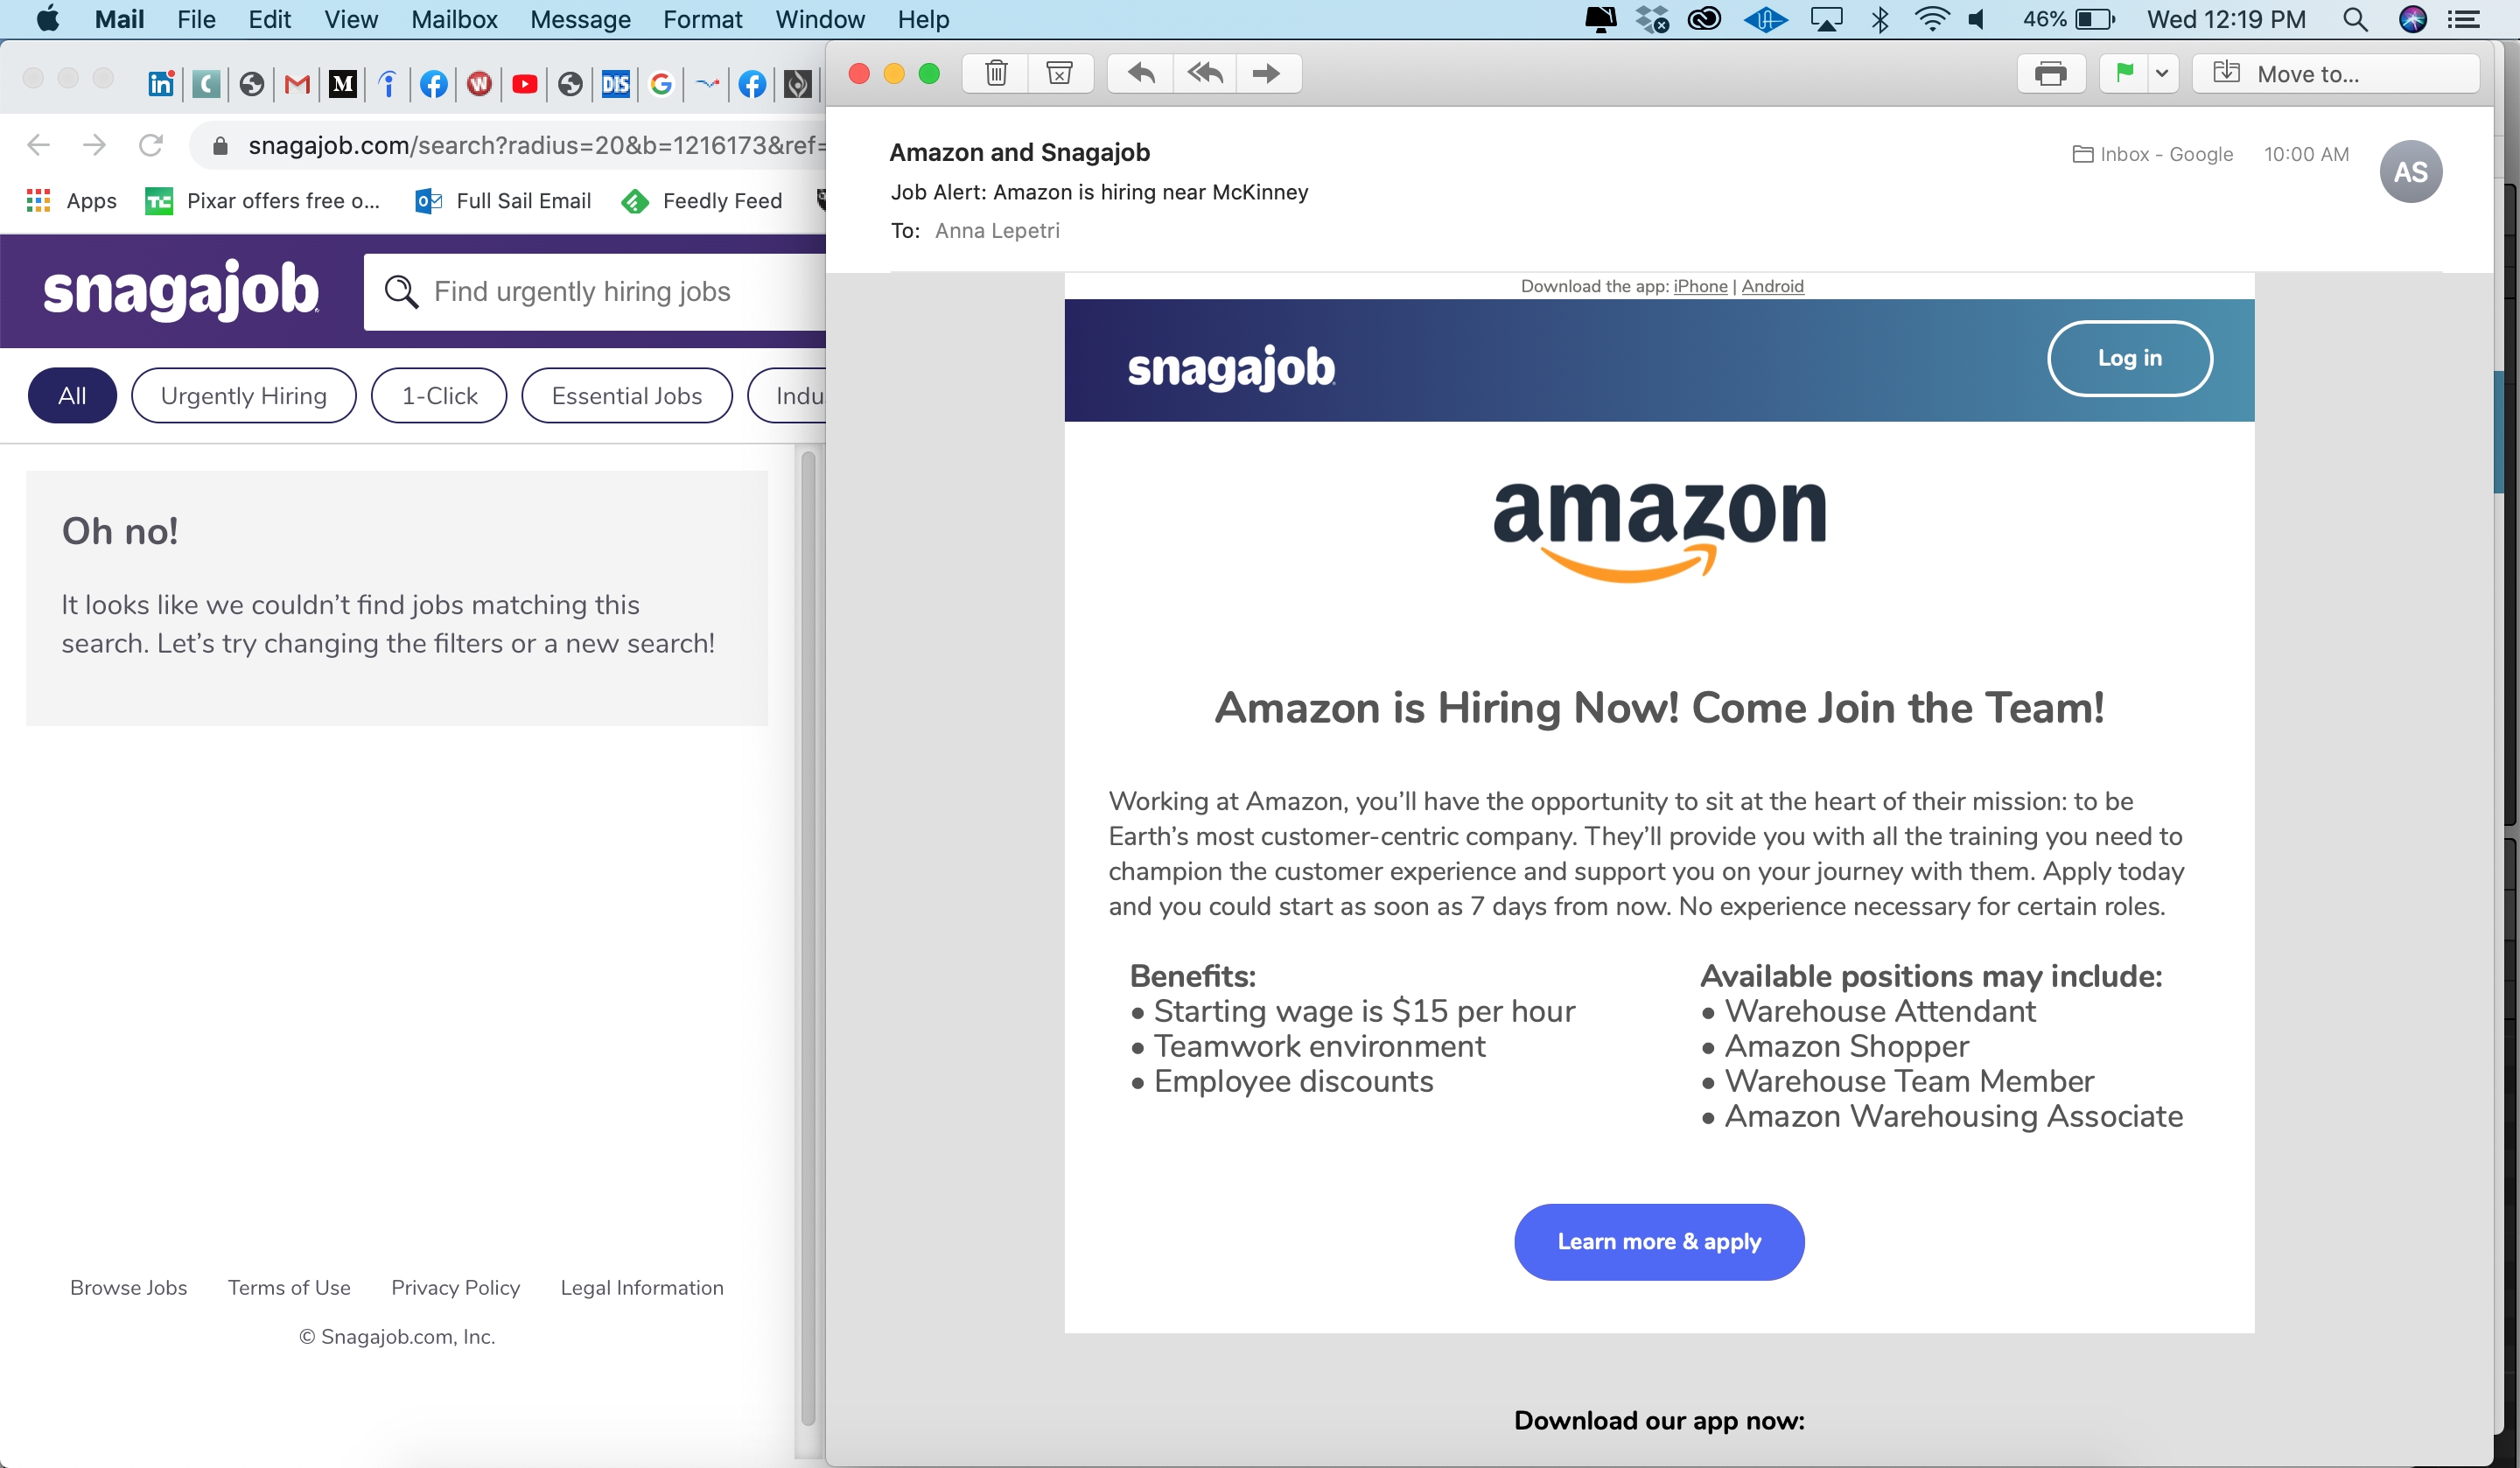This screenshot has width=2520, height=1468.
Task: Click the Learn more & apply button
Action: (x=1659, y=1241)
